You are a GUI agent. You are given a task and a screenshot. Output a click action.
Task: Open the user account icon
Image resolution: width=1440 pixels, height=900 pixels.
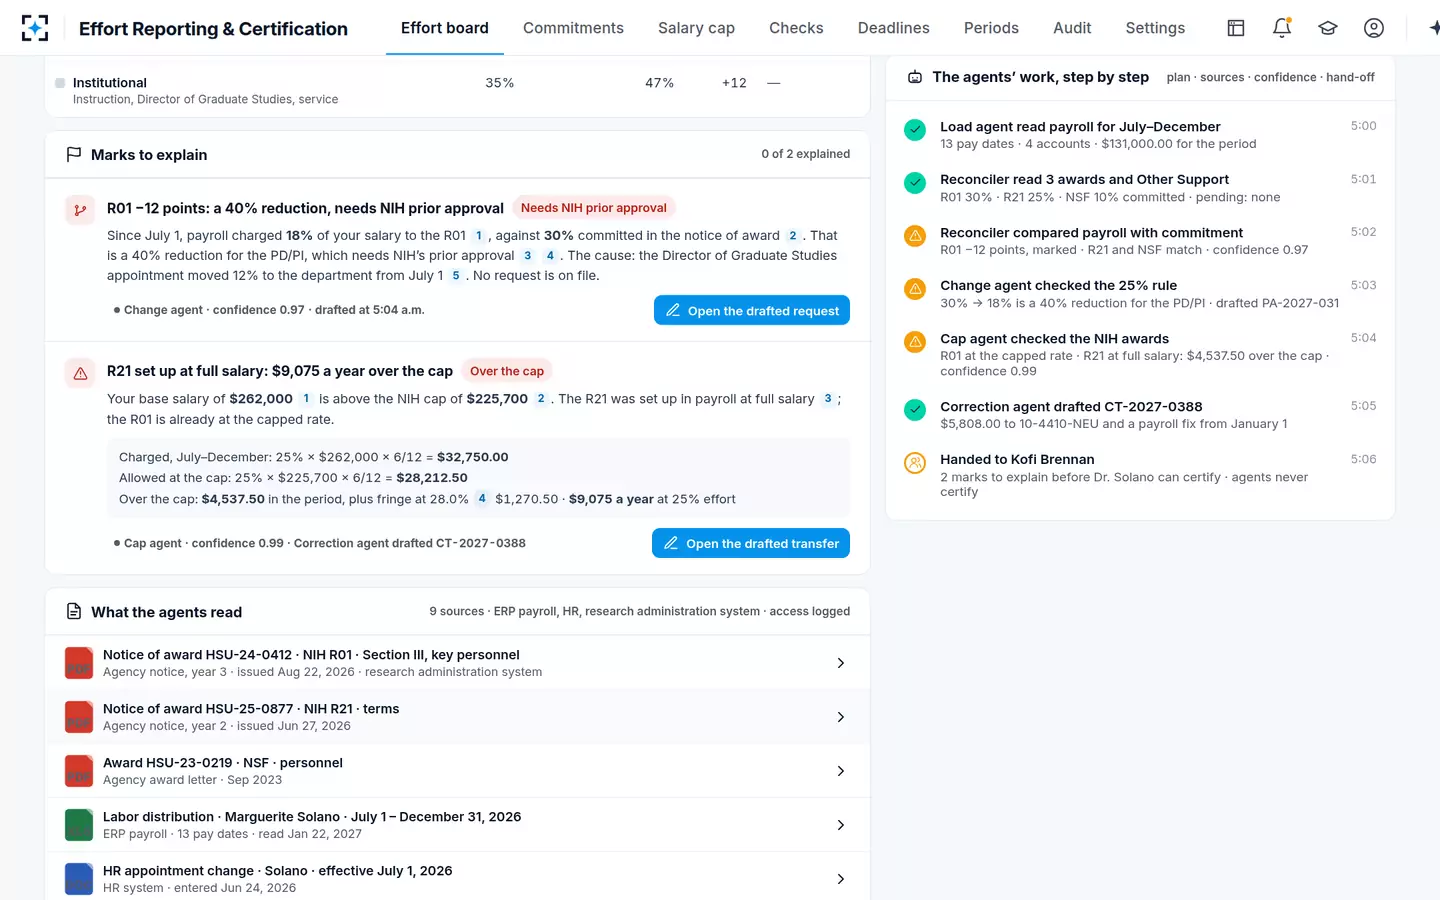[1374, 28]
